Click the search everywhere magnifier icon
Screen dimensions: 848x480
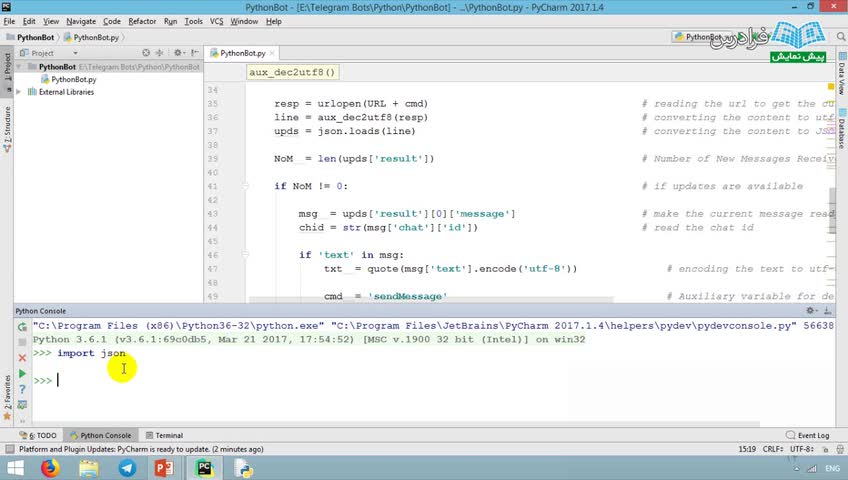tap(840, 37)
